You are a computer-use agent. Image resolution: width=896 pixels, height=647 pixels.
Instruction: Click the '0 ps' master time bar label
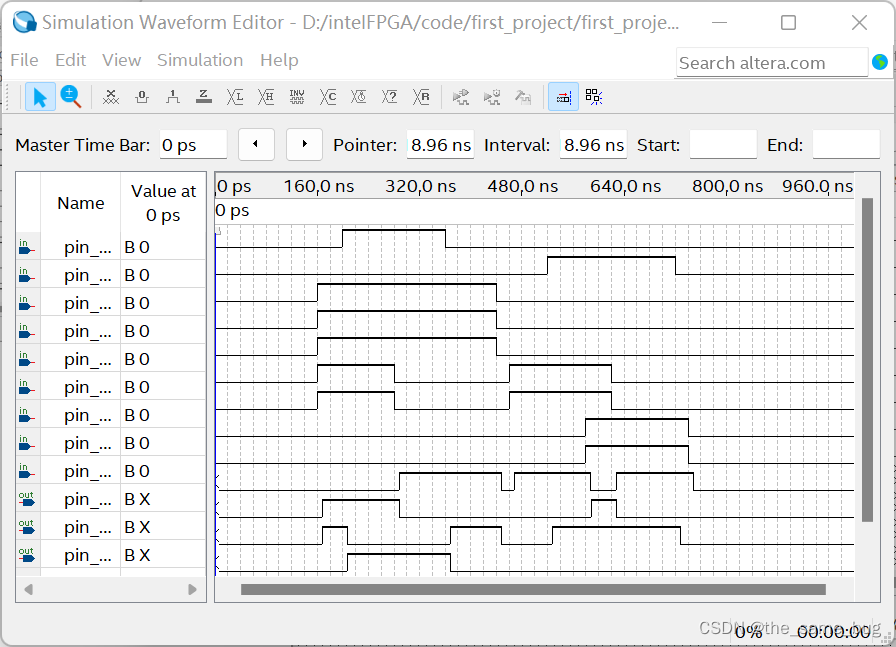tap(232, 210)
